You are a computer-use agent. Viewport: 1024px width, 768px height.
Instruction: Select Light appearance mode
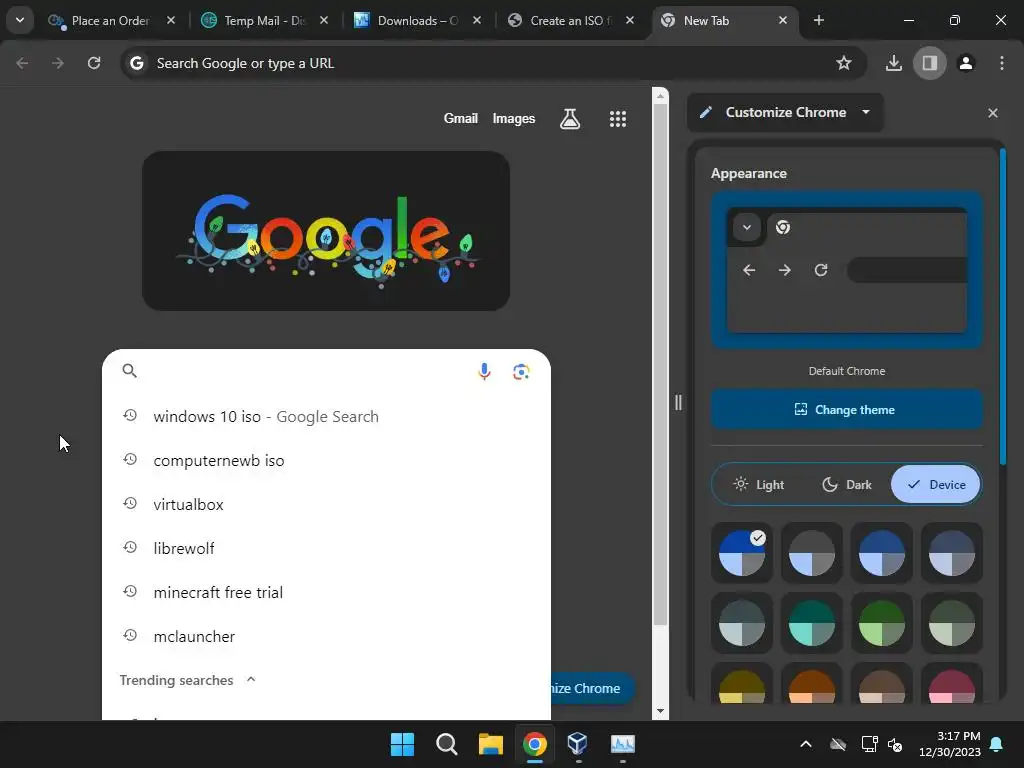tap(759, 485)
